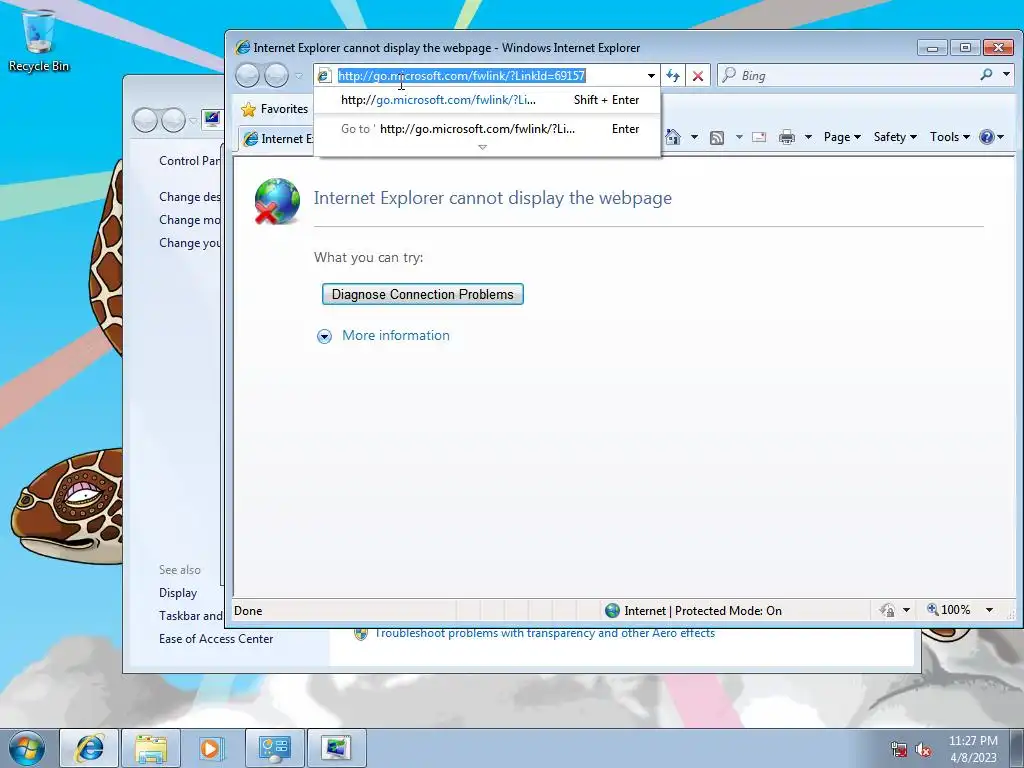
Task: Open the Feeds dropdown arrow
Action: point(739,137)
